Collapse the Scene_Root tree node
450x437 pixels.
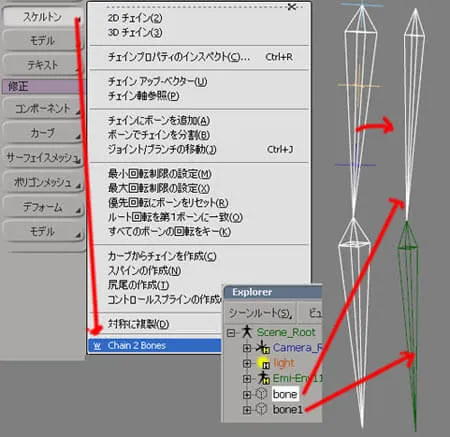click(x=231, y=333)
